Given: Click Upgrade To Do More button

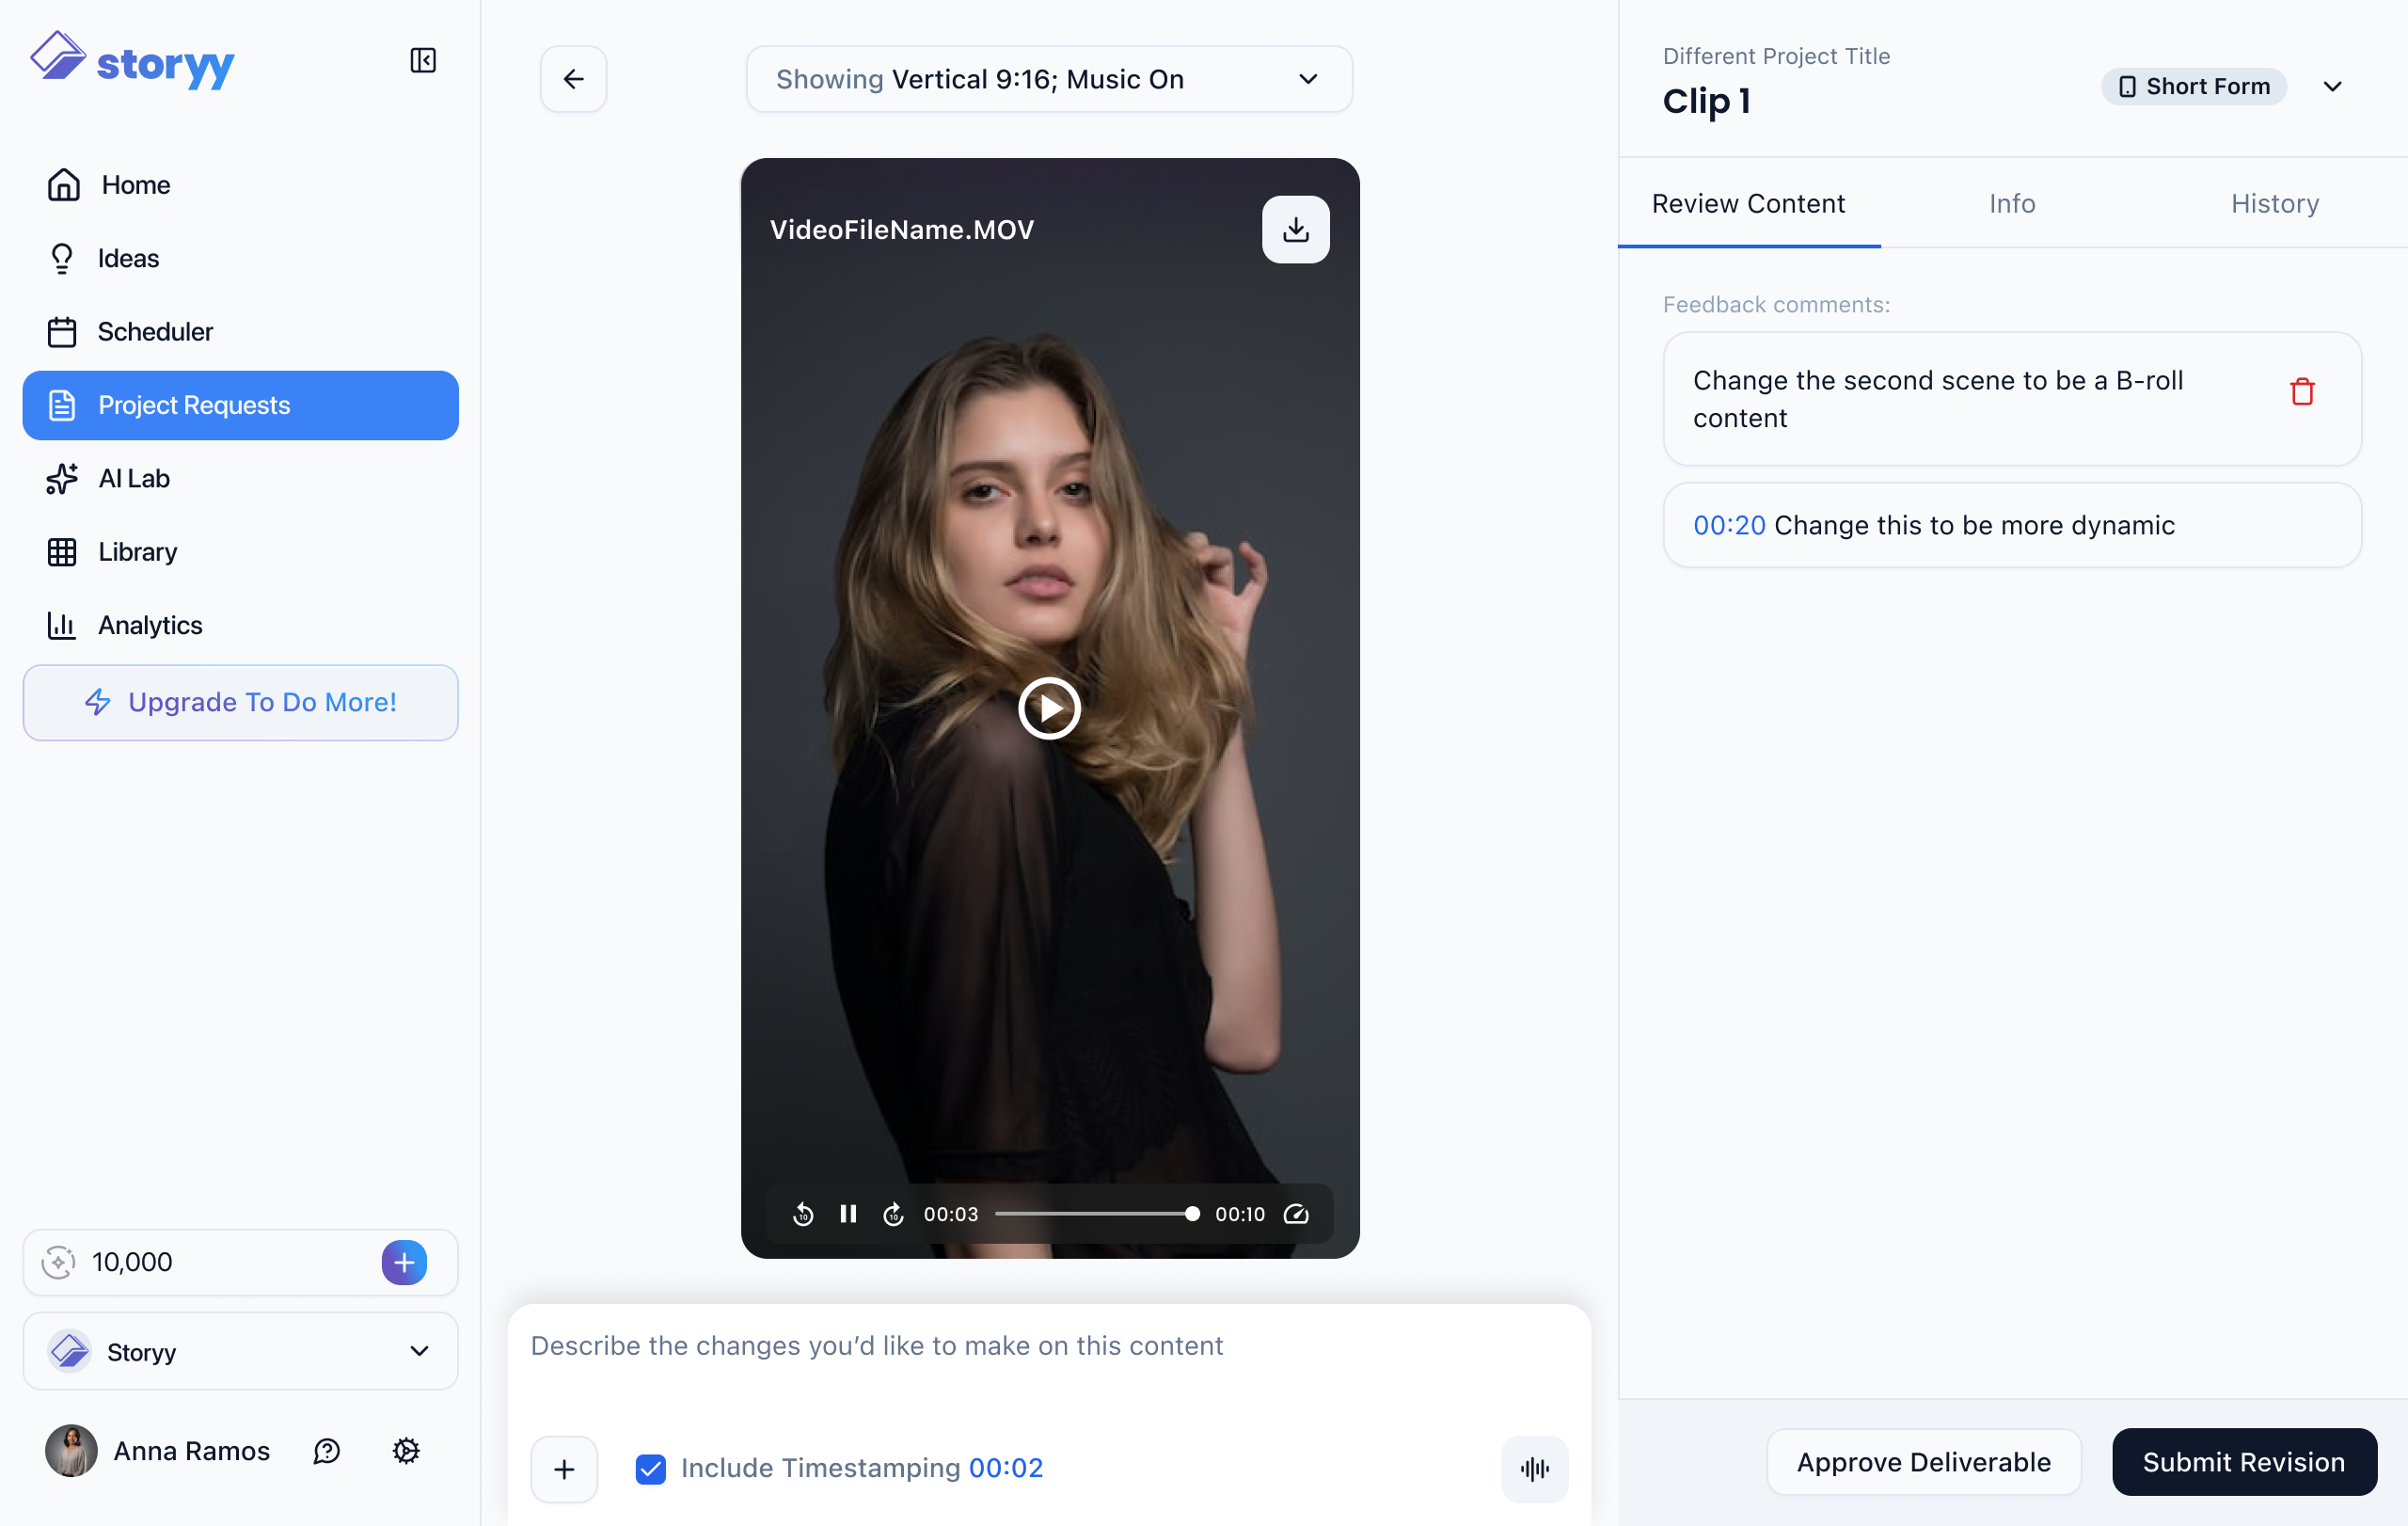Looking at the screenshot, I should tap(240, 702).
